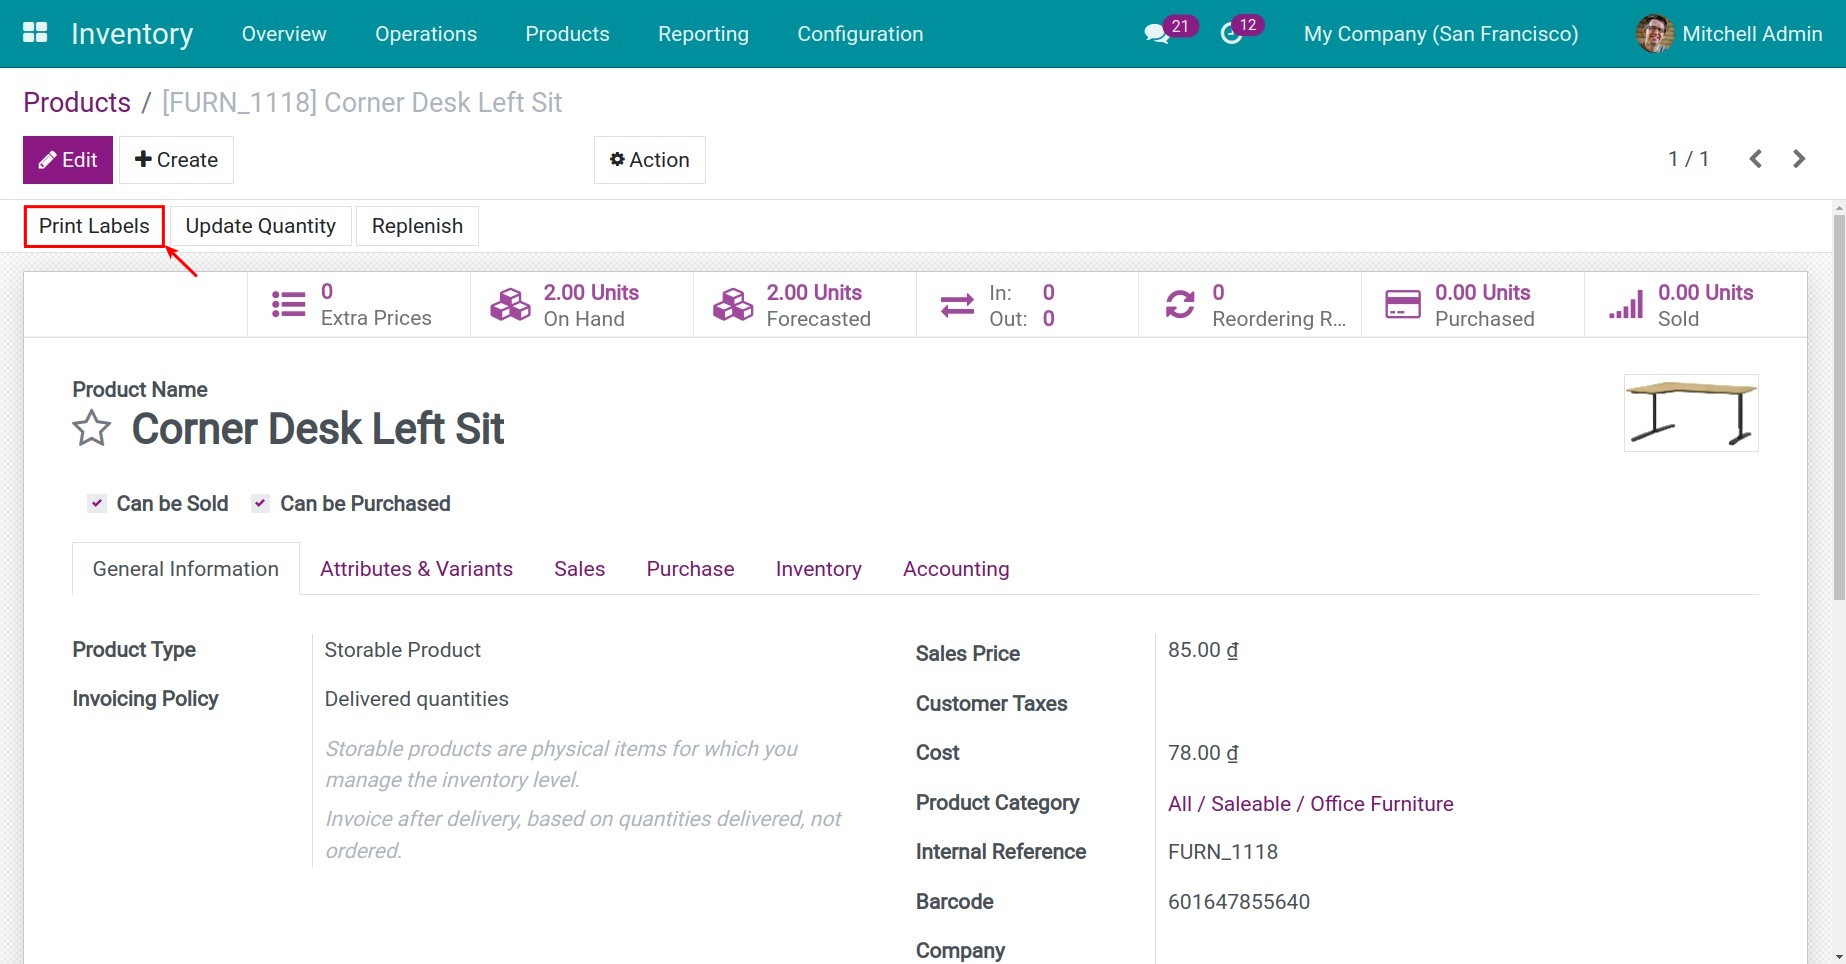Open the Mitchell Admin user menu
The height and width of the screenshot is (964, 1846).
[1729, 34]
